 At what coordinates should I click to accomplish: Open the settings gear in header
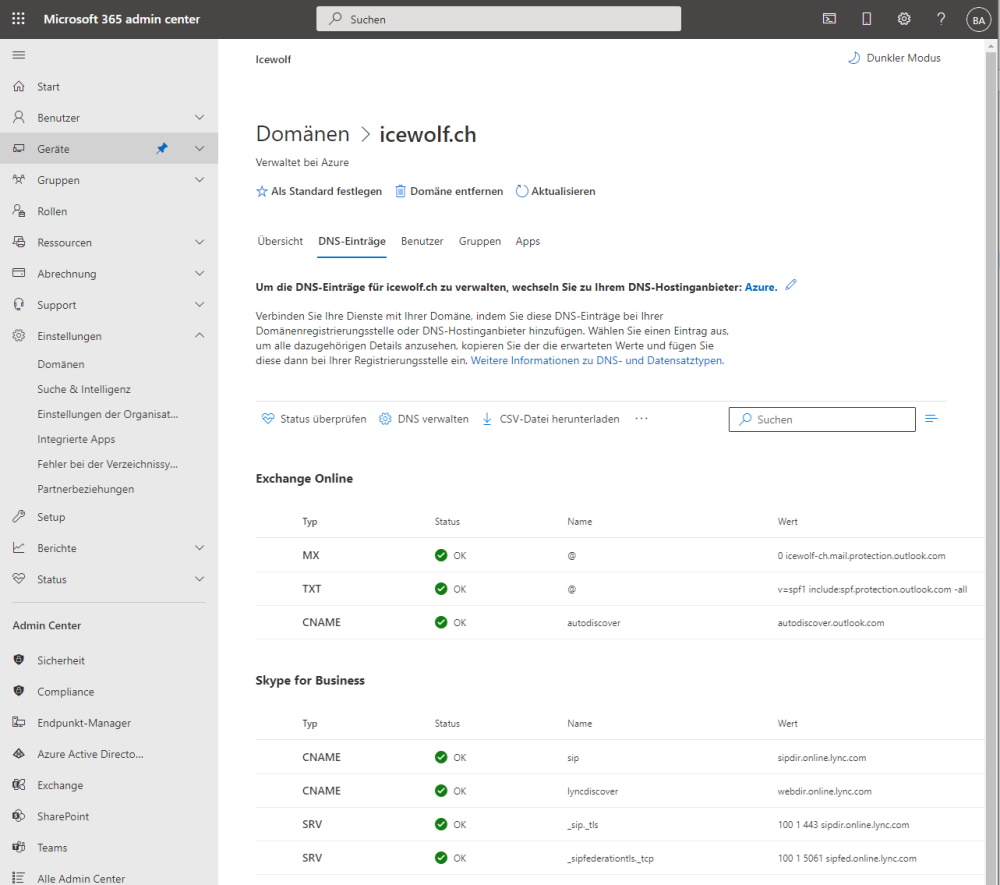904,19
